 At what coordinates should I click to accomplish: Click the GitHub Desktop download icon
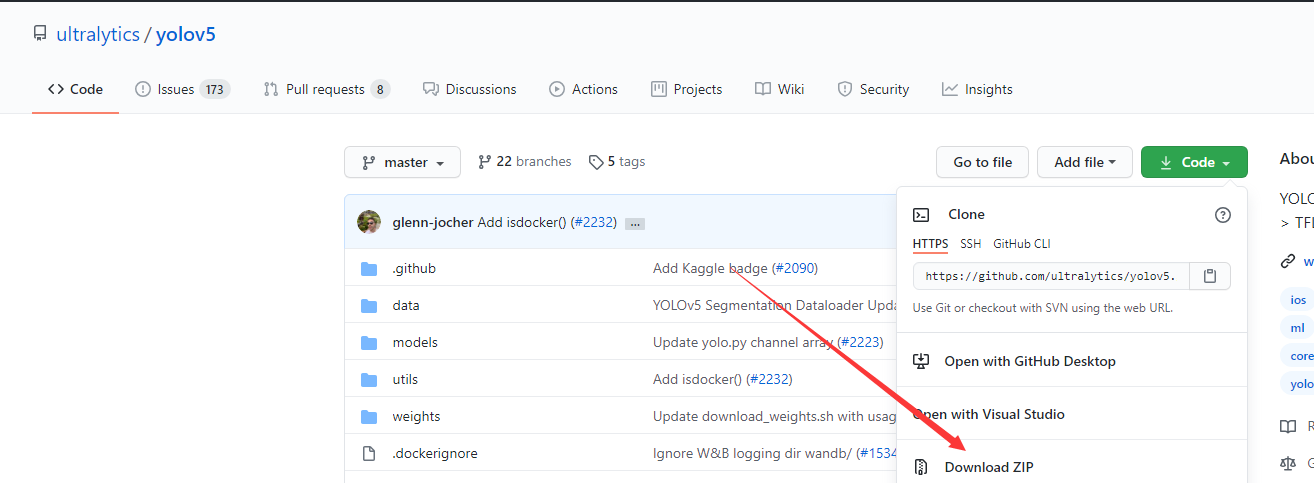click(x=922, y=361)
